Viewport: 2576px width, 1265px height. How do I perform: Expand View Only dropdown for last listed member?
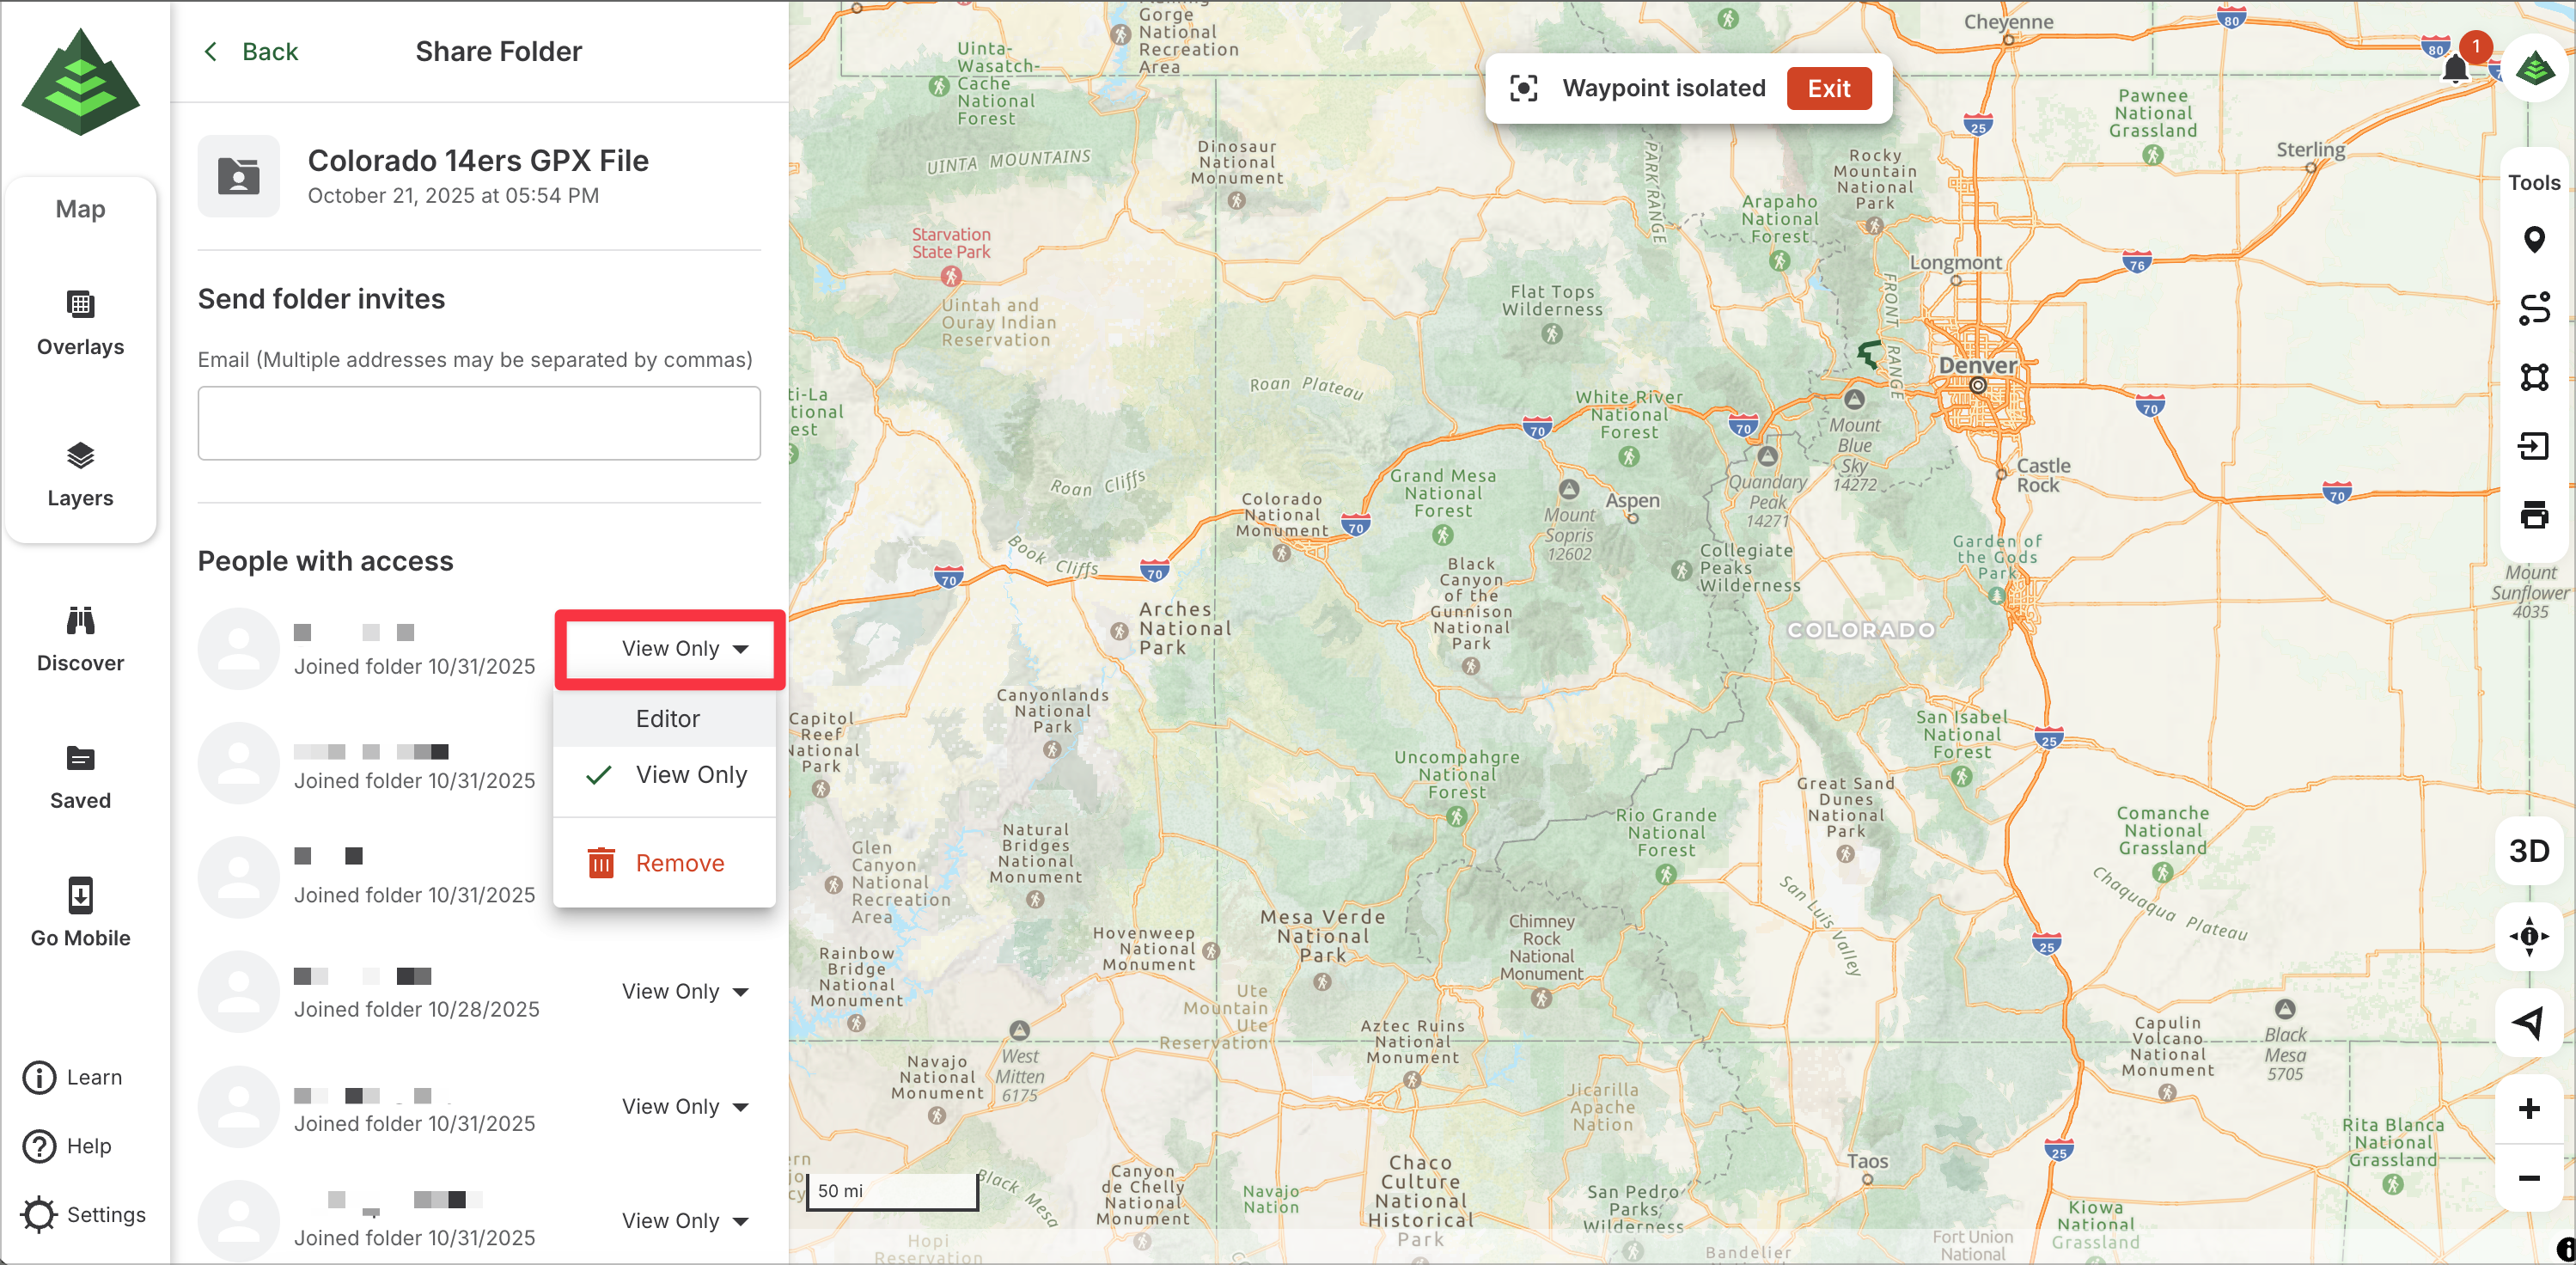coord(684,1220)
